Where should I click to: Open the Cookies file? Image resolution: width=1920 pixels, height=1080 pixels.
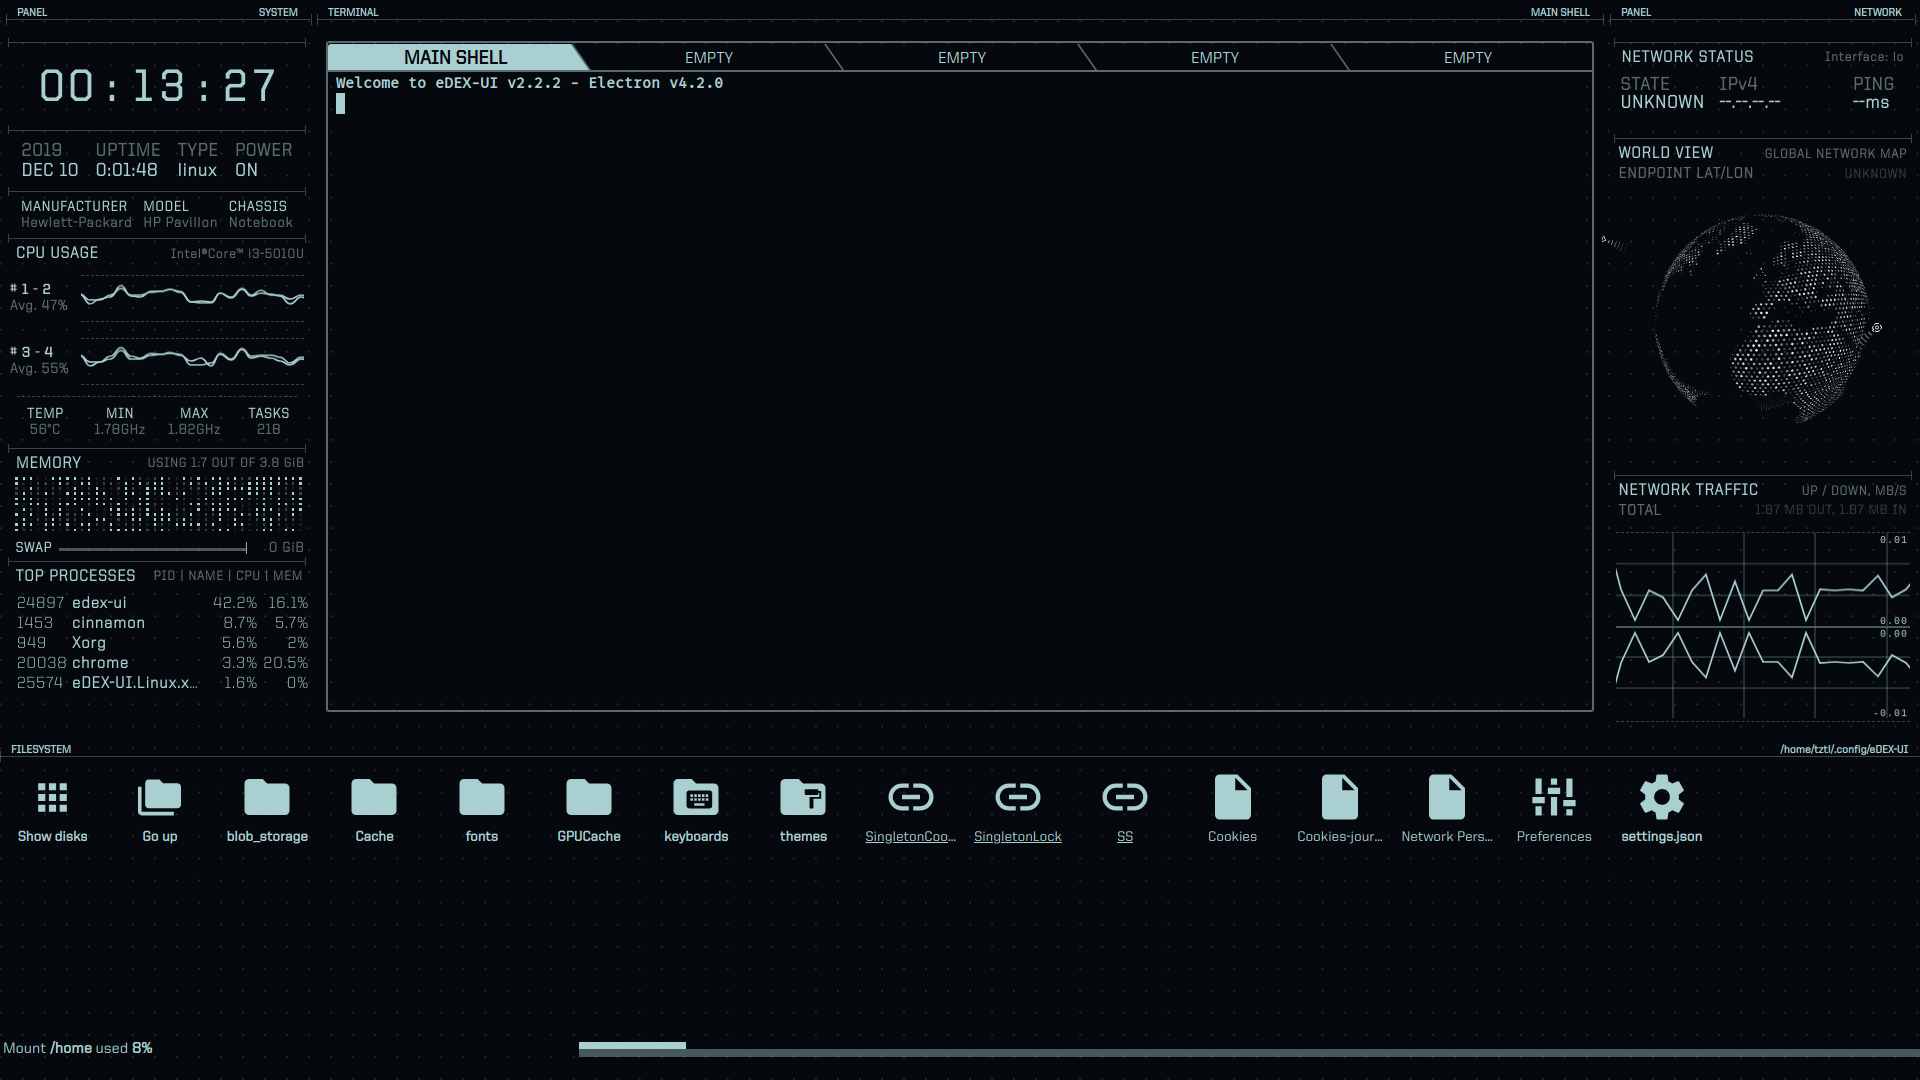[1232, 797]
